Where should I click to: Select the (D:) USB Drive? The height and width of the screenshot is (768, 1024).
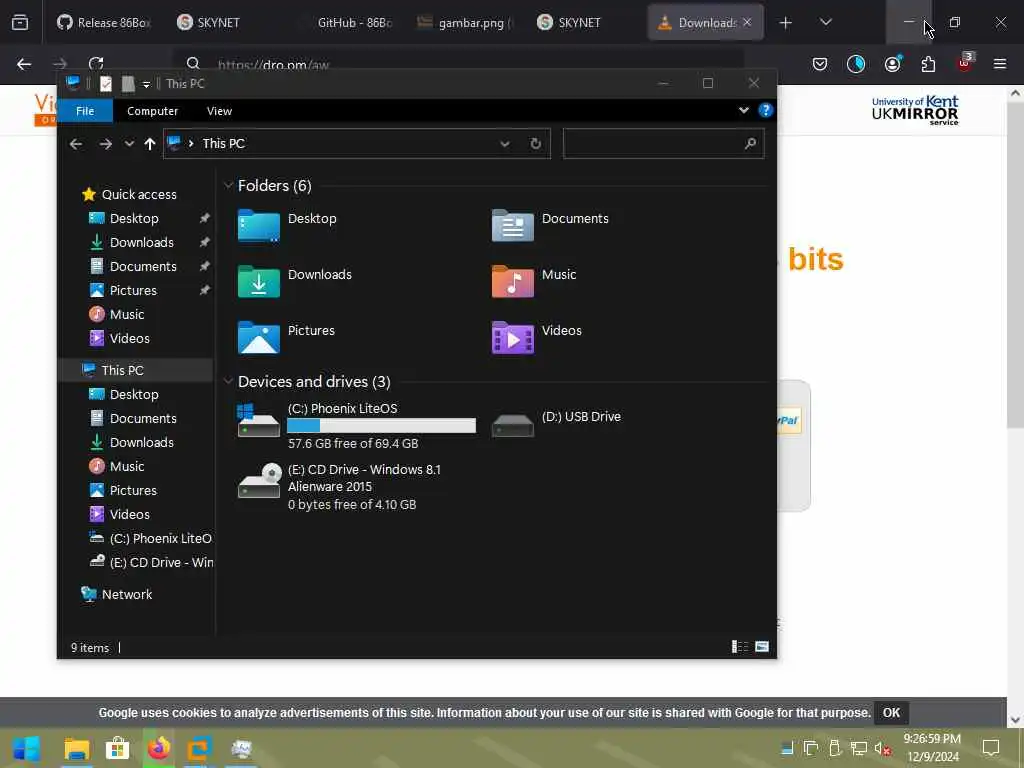tap(556, 425)
